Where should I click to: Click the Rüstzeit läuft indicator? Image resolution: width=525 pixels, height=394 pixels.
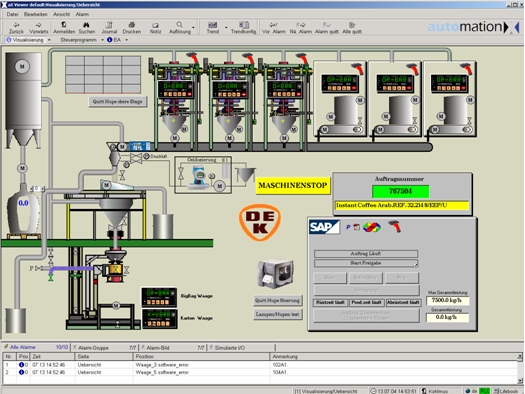[x=330, y=303]
